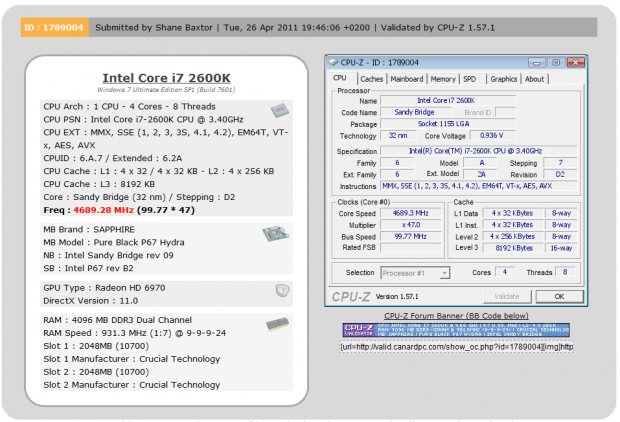Click the Core Speed value 4689.3 MHz
The width and height of the screenshot is (620, 422).
click(x=411, y=213)
